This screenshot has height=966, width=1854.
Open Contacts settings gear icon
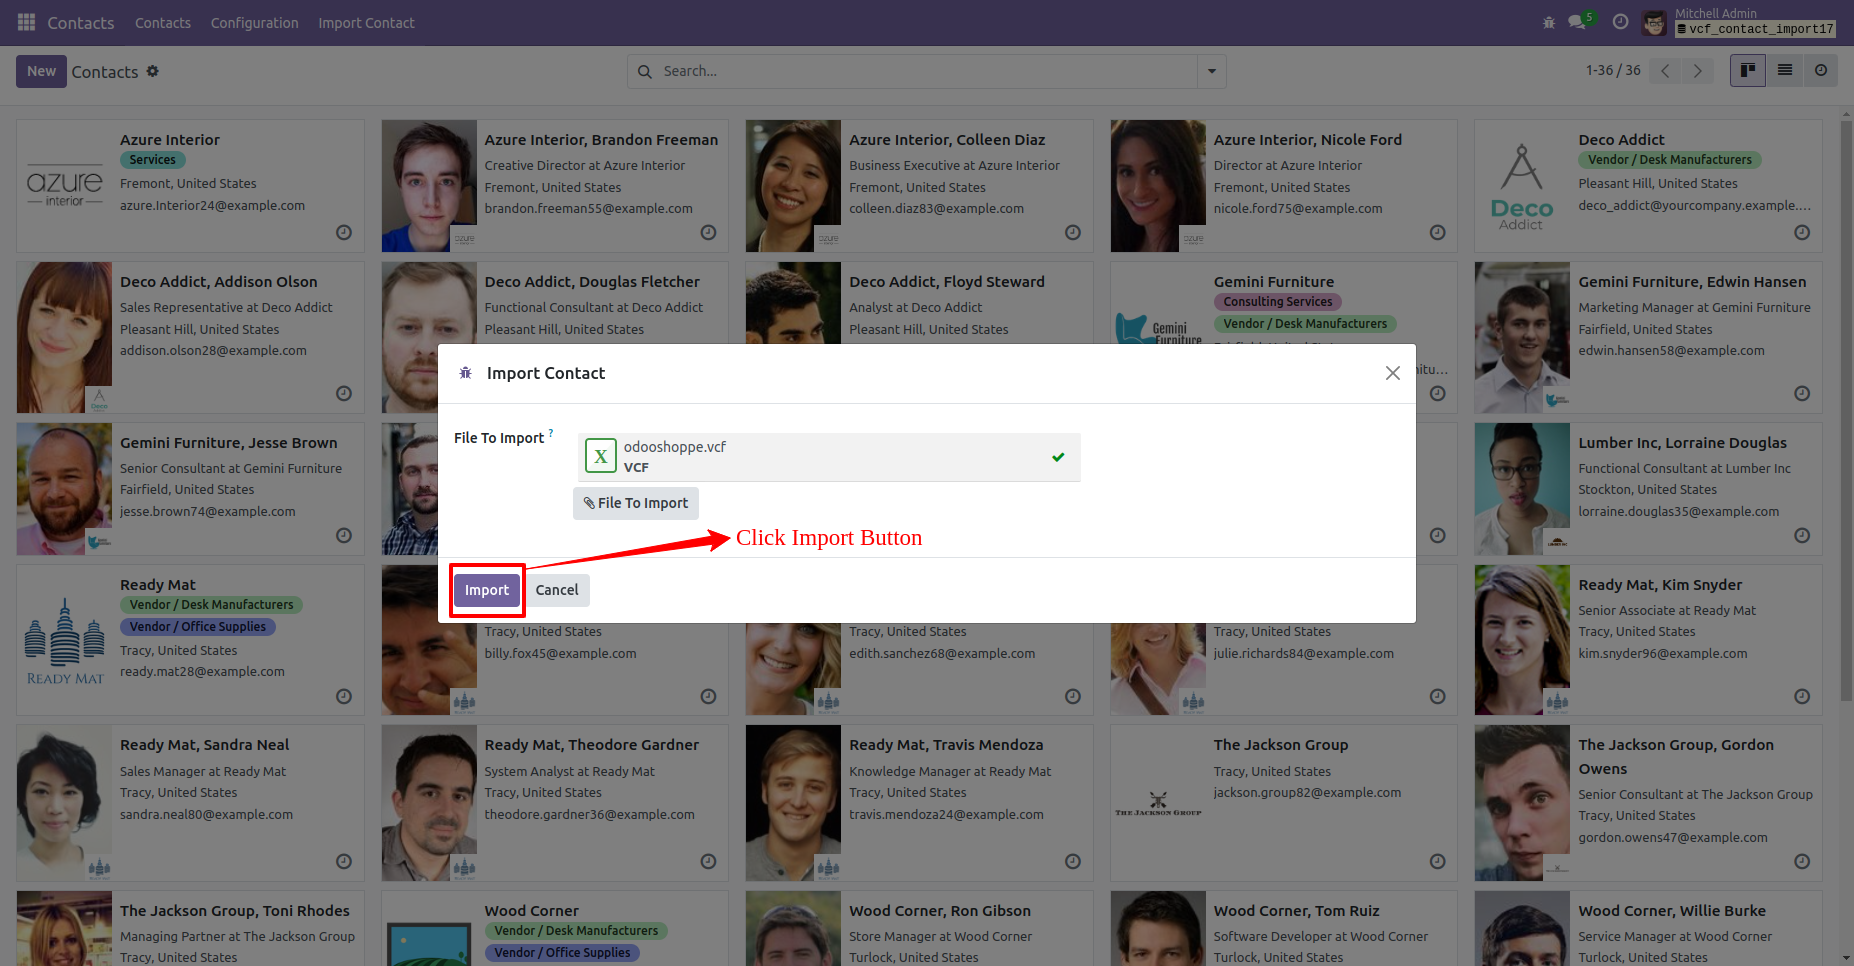pos(153,71)
